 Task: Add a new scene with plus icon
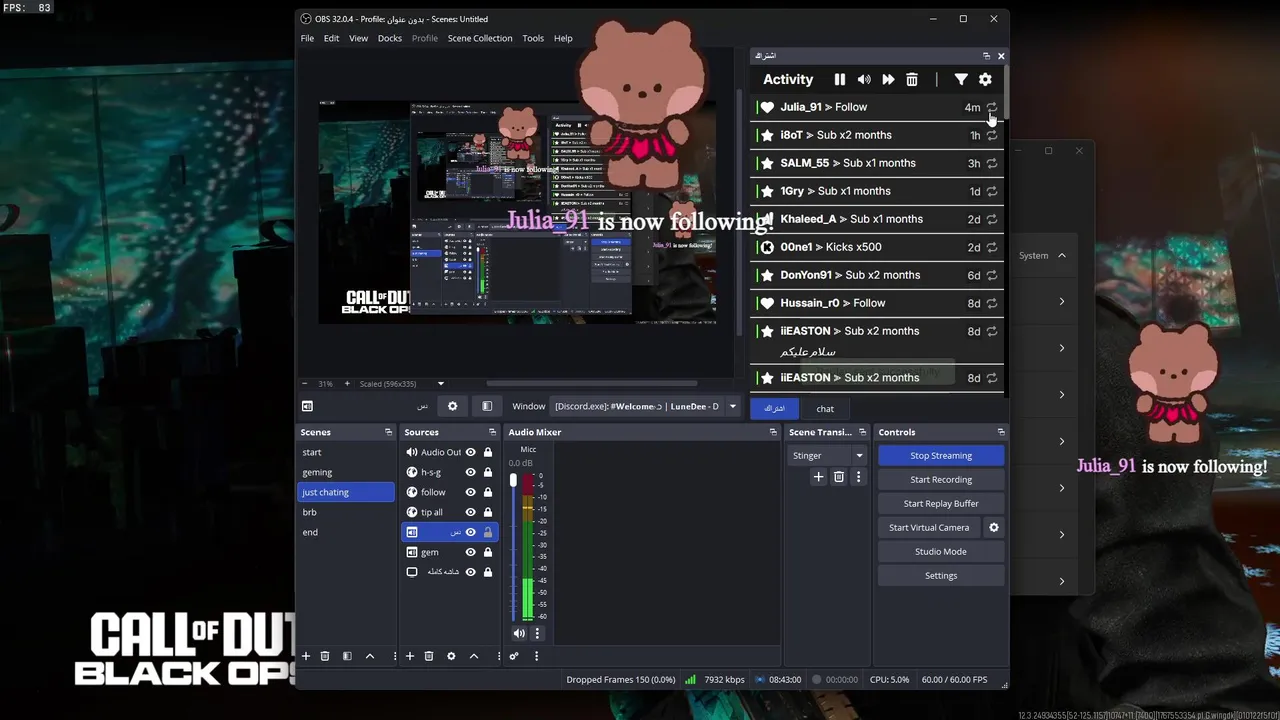pyautogui.click(x=306, y=656)
